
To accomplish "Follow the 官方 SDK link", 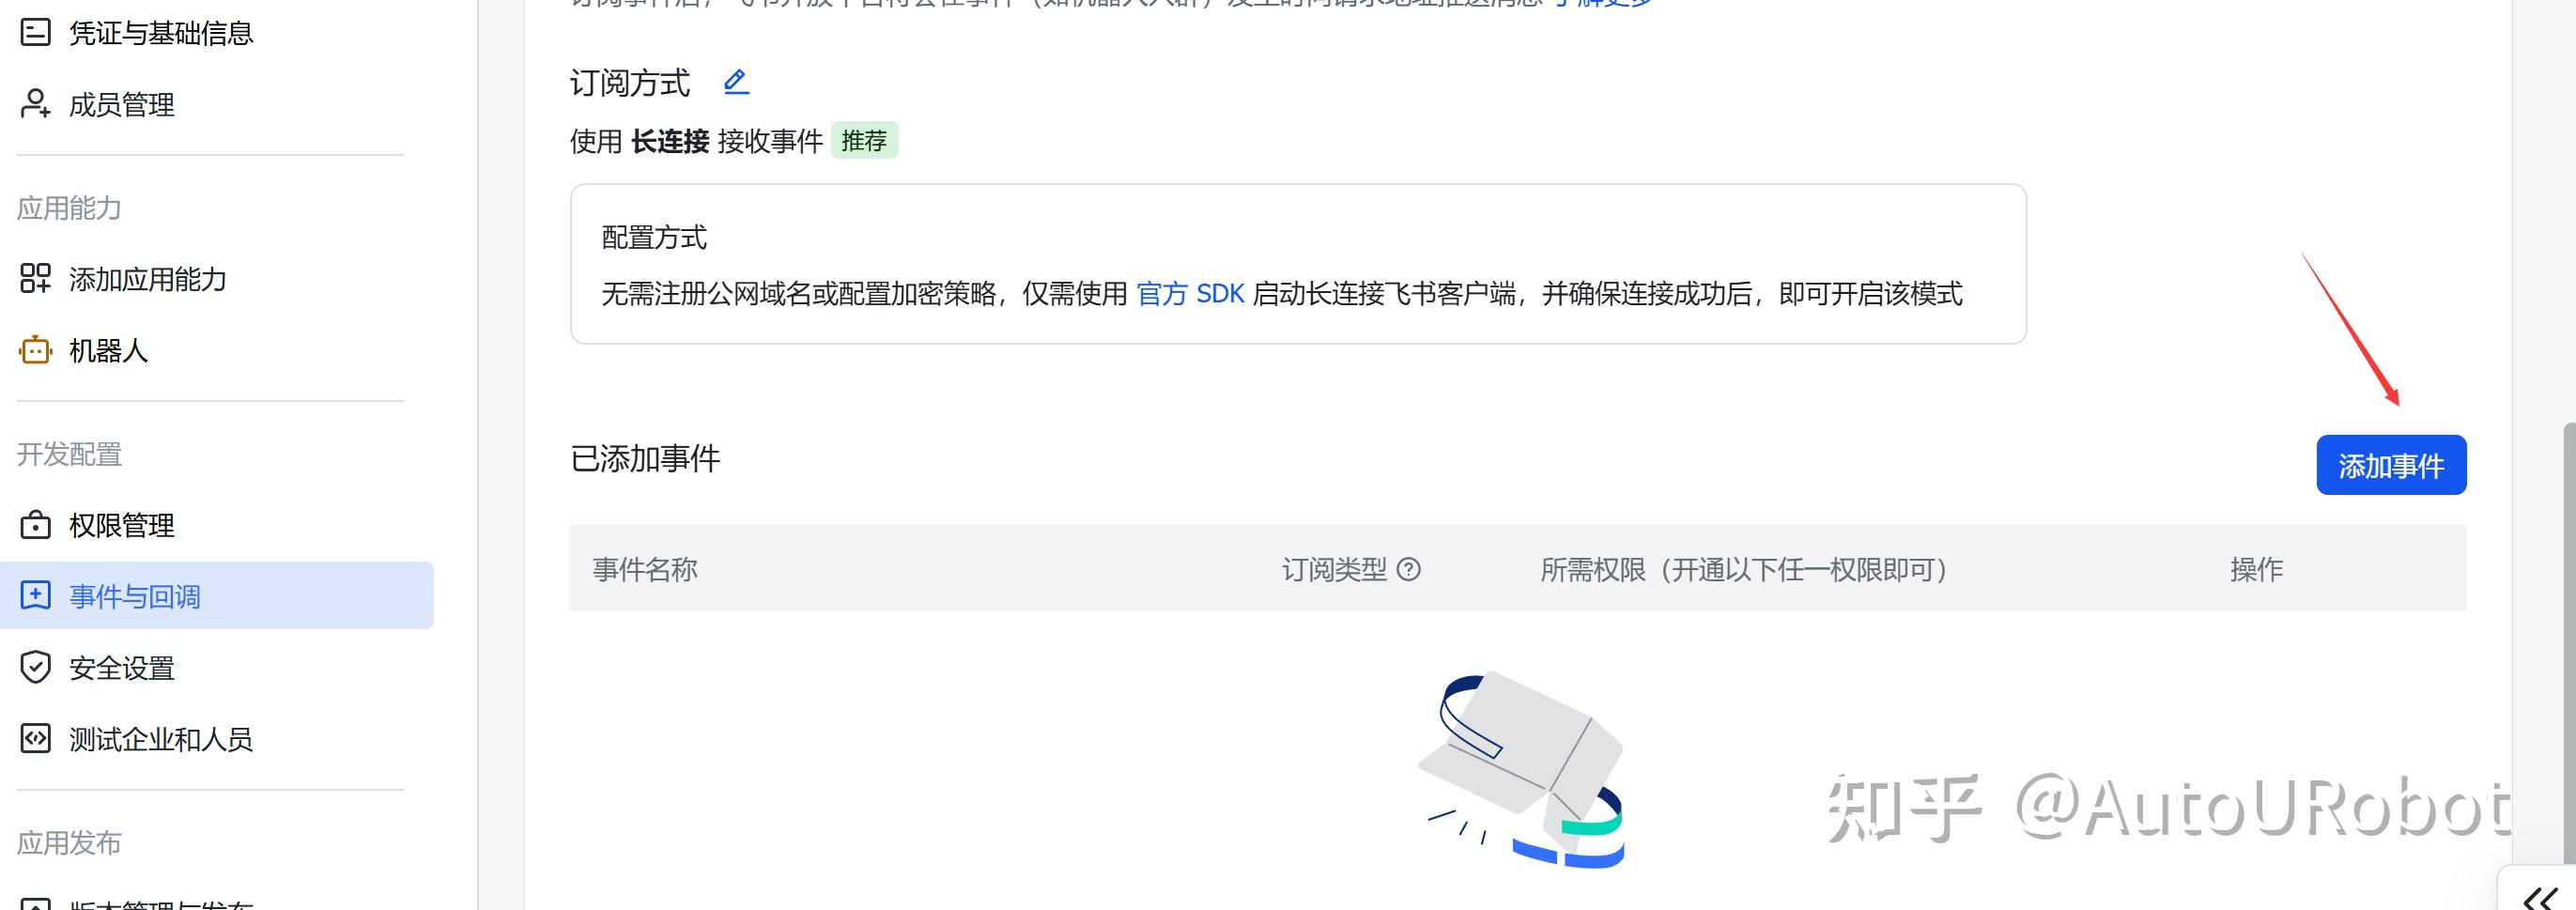I will point(1190,293).
